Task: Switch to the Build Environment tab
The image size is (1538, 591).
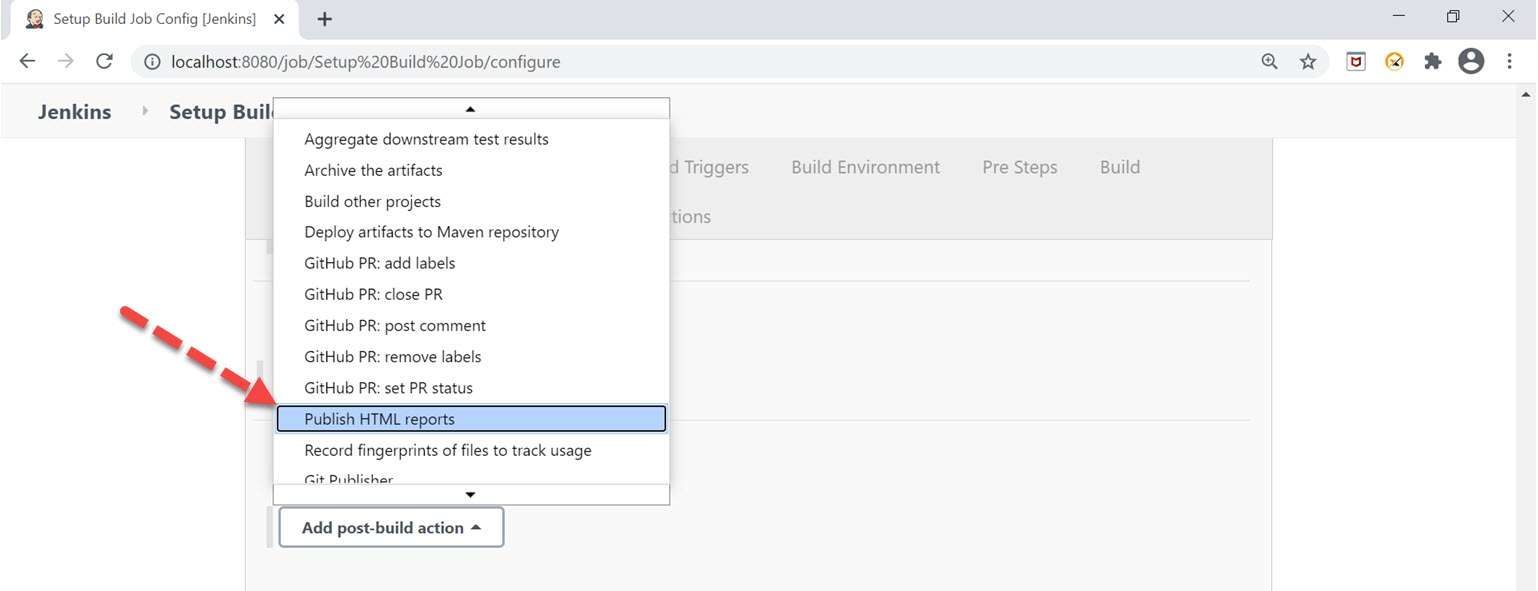Action: (x=865, y=167)
